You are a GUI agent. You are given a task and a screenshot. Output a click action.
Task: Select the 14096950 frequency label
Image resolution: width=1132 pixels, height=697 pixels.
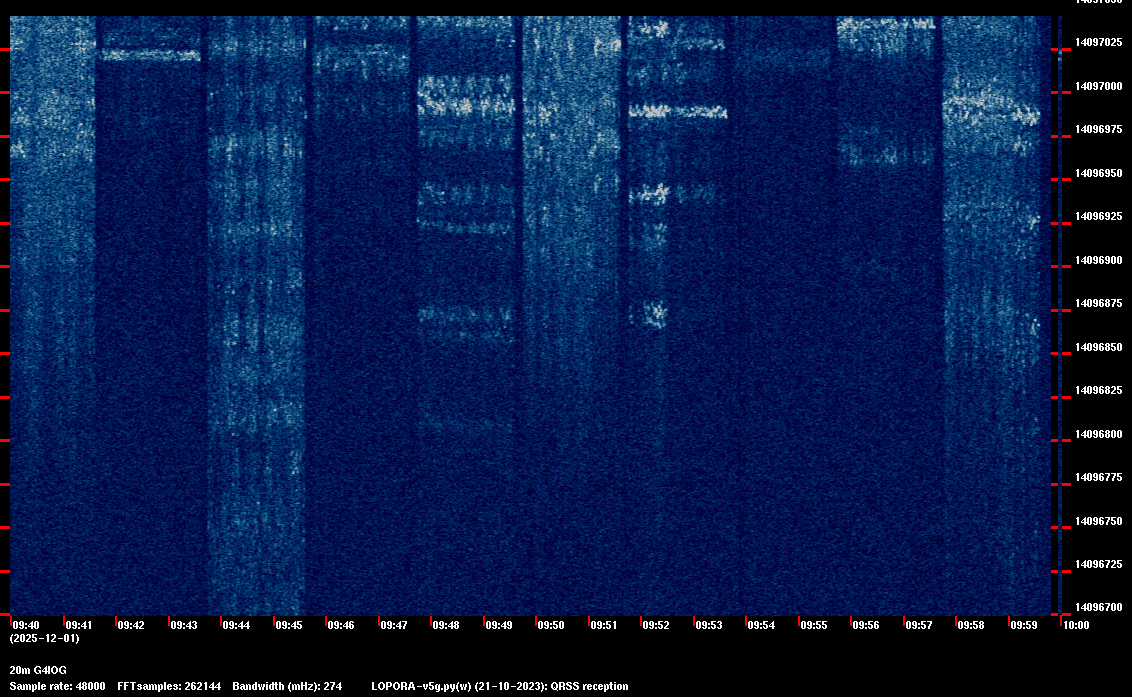[1099, 173]
